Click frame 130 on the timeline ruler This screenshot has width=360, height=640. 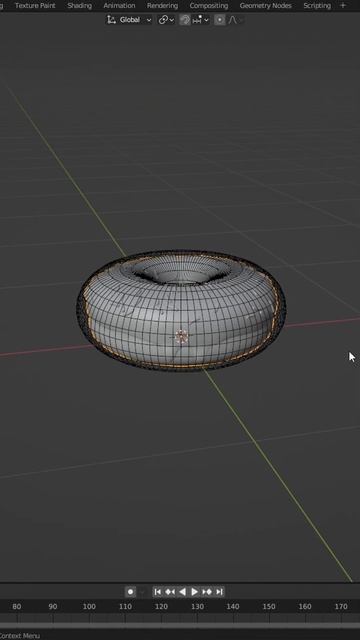pos(197,607)
